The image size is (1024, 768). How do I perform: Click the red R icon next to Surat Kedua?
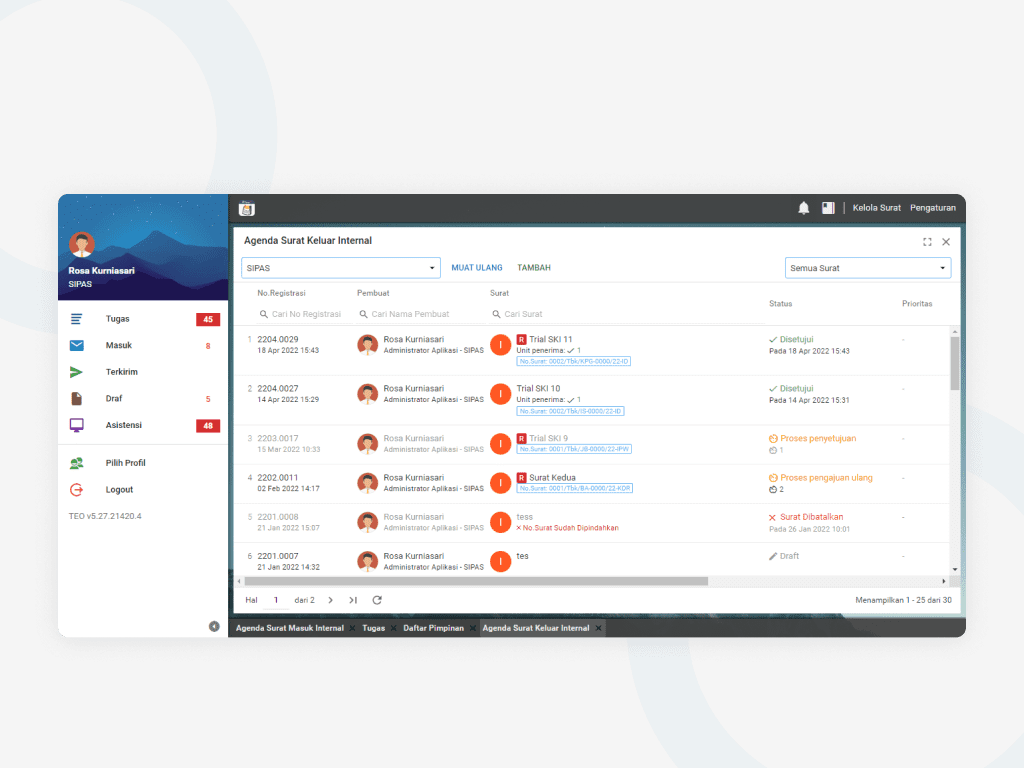[x=521, y=477]
